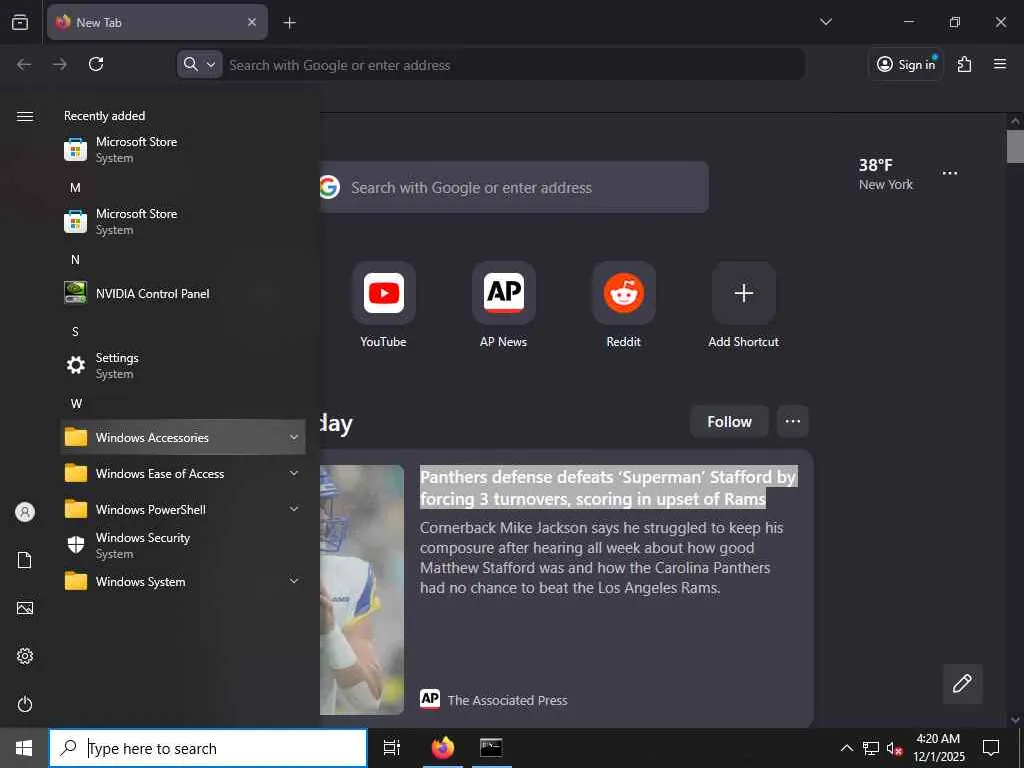This screenshot has height=768, width=1024.
Task: Jump to letter S index
Action: pyautogui.click(x=75, y=332)
